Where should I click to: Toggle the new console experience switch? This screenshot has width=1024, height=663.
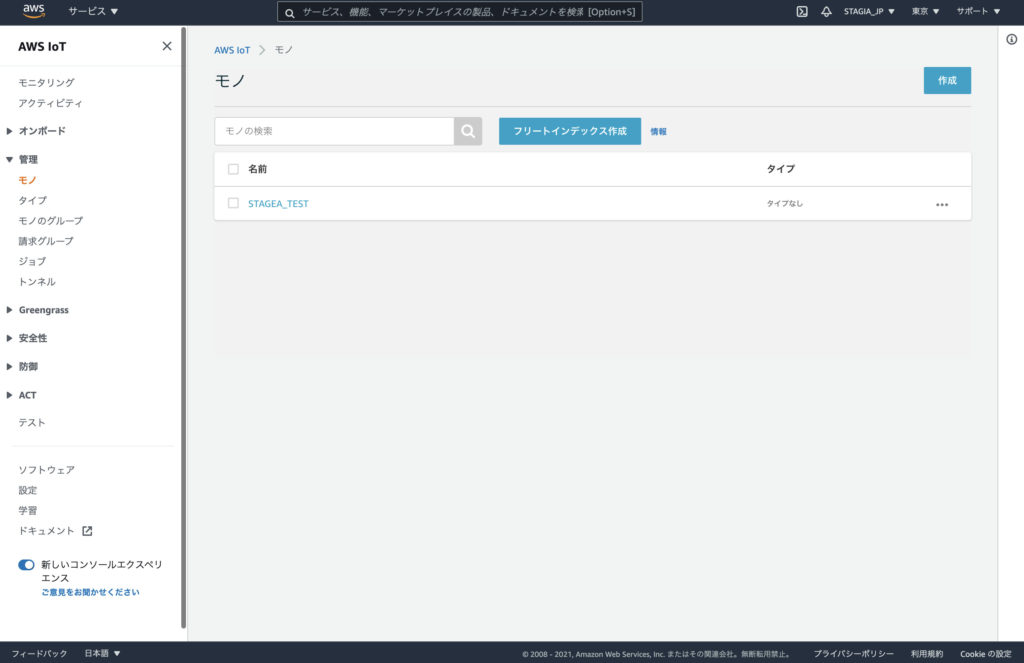[27, 565]
